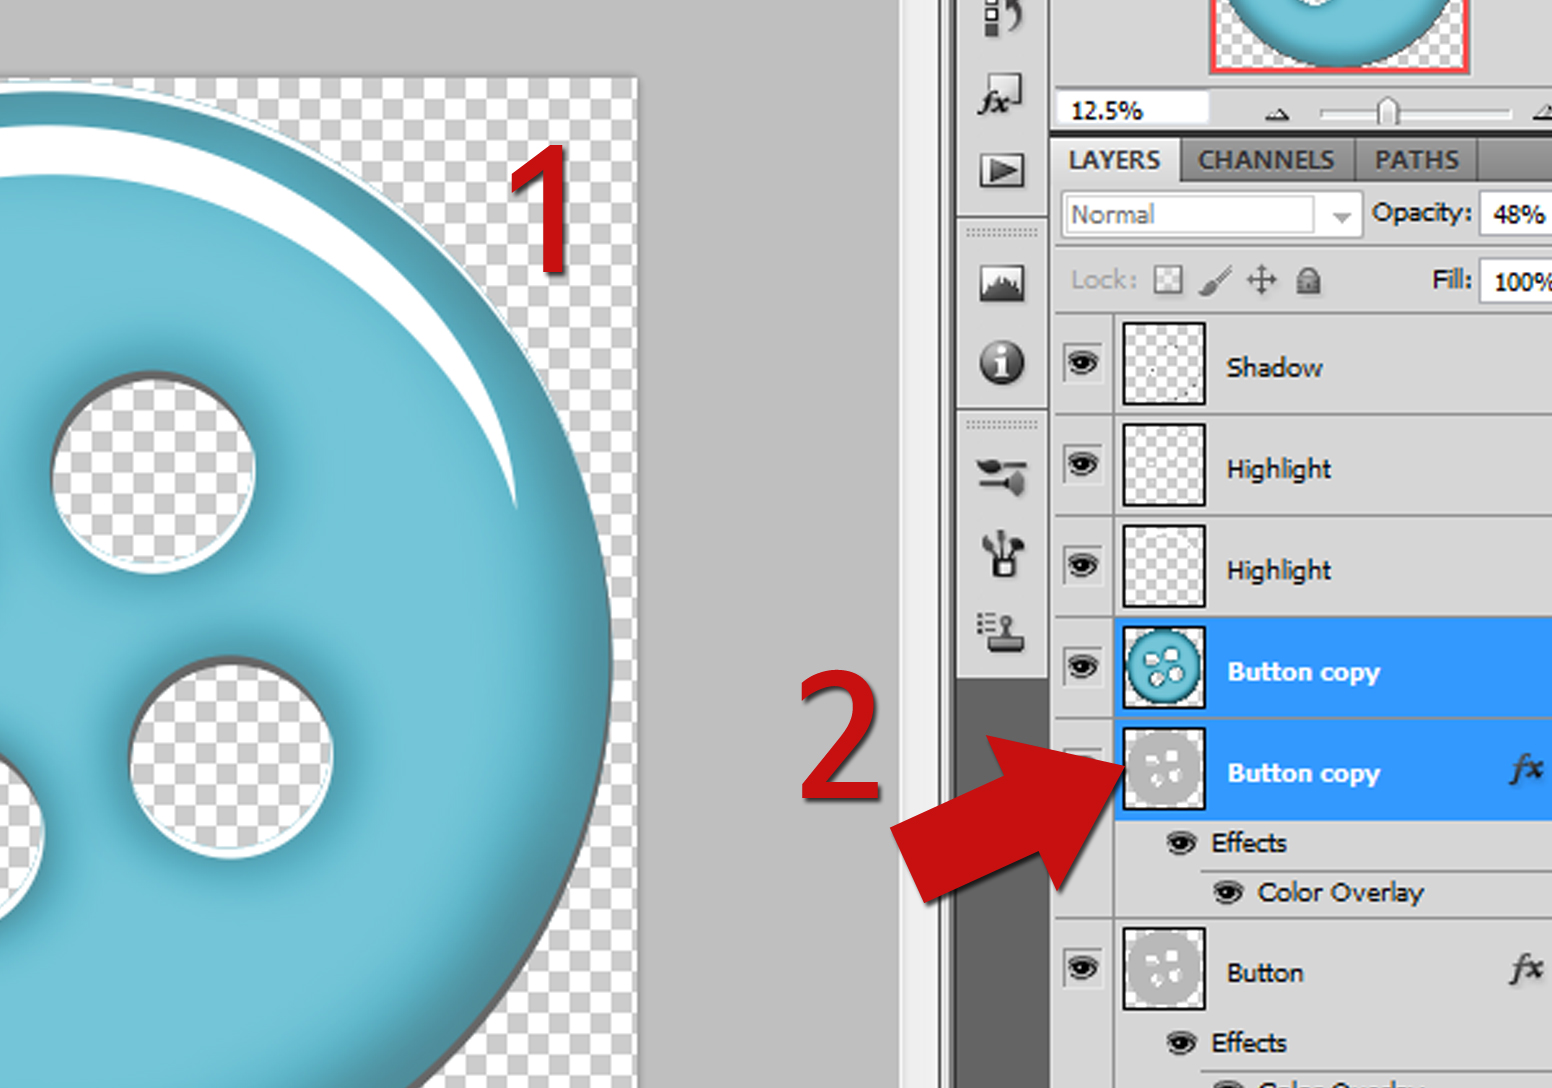Viewport: 1552px width, 1088px height.
Task: Click the Navigator zoom slider handle
Action: coord(1387,110)
